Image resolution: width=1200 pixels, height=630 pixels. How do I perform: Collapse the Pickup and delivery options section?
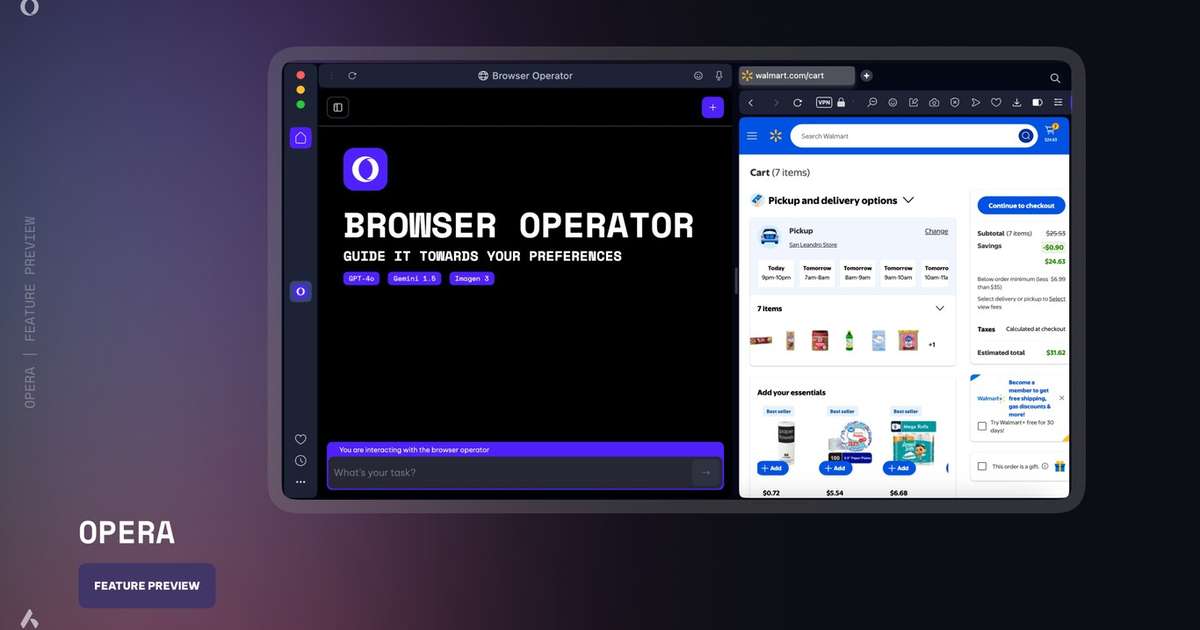908,200
